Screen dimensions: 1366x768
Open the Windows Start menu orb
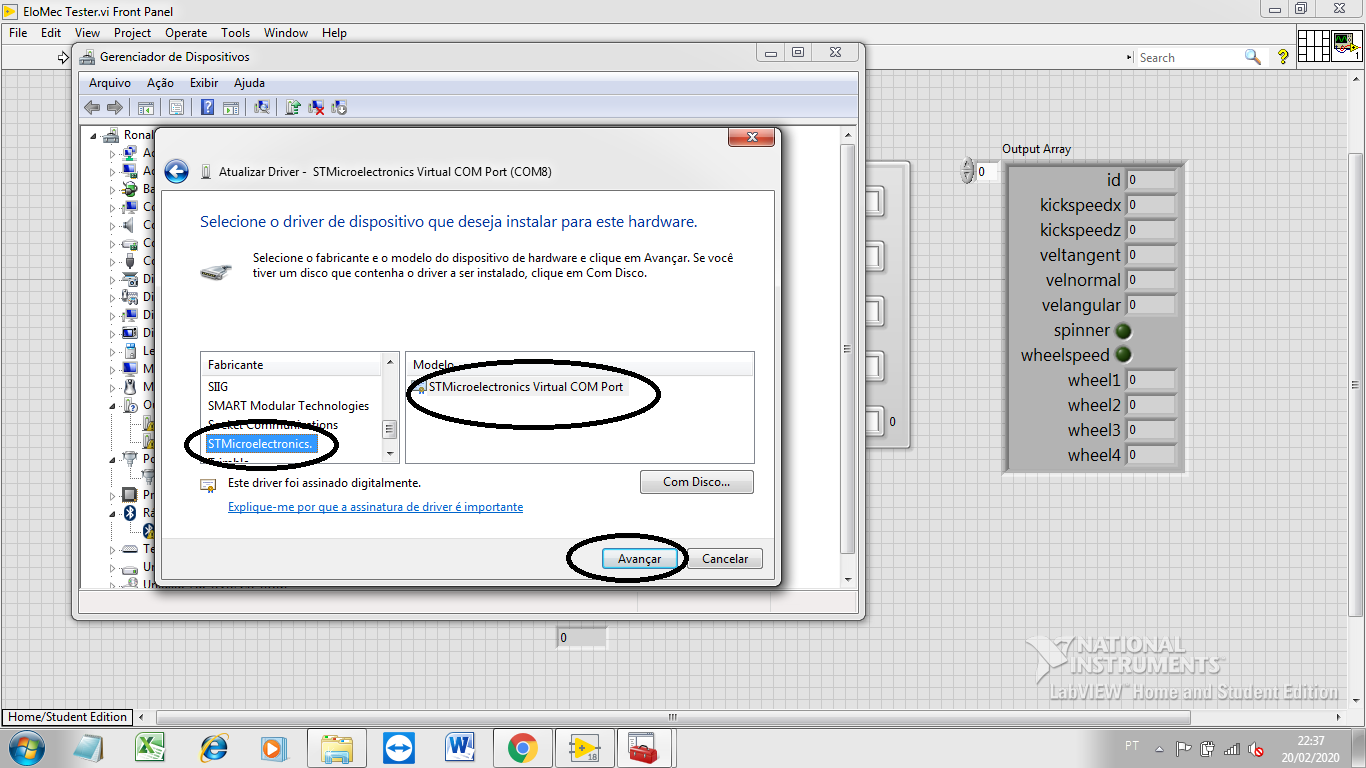[x=27, y=748]
